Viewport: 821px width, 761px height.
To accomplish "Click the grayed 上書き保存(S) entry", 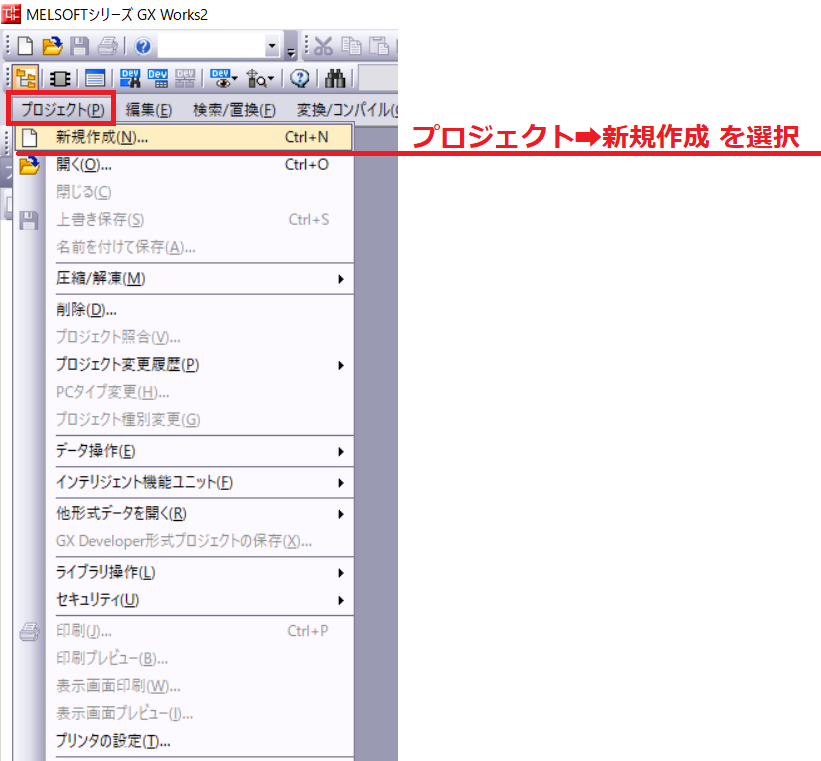I will click(x=184, y=219).
